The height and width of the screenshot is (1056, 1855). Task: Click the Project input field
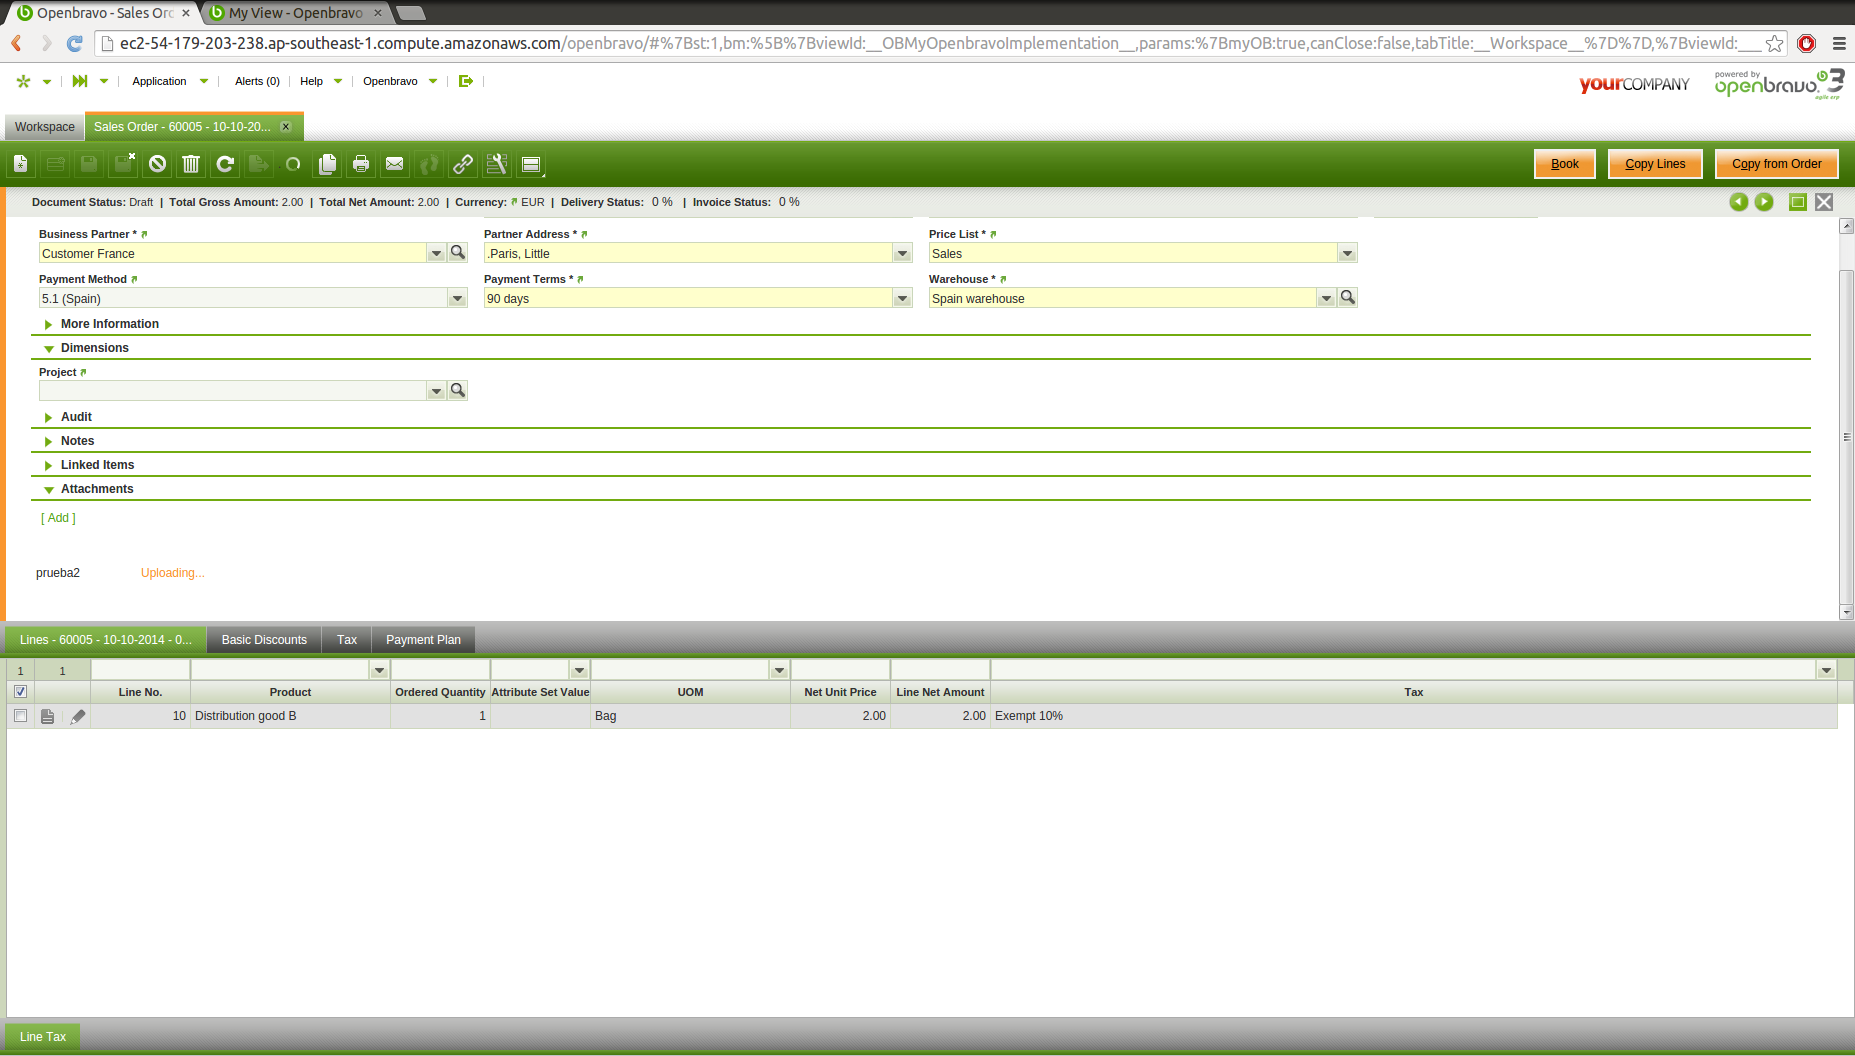[x=233, y=391]
